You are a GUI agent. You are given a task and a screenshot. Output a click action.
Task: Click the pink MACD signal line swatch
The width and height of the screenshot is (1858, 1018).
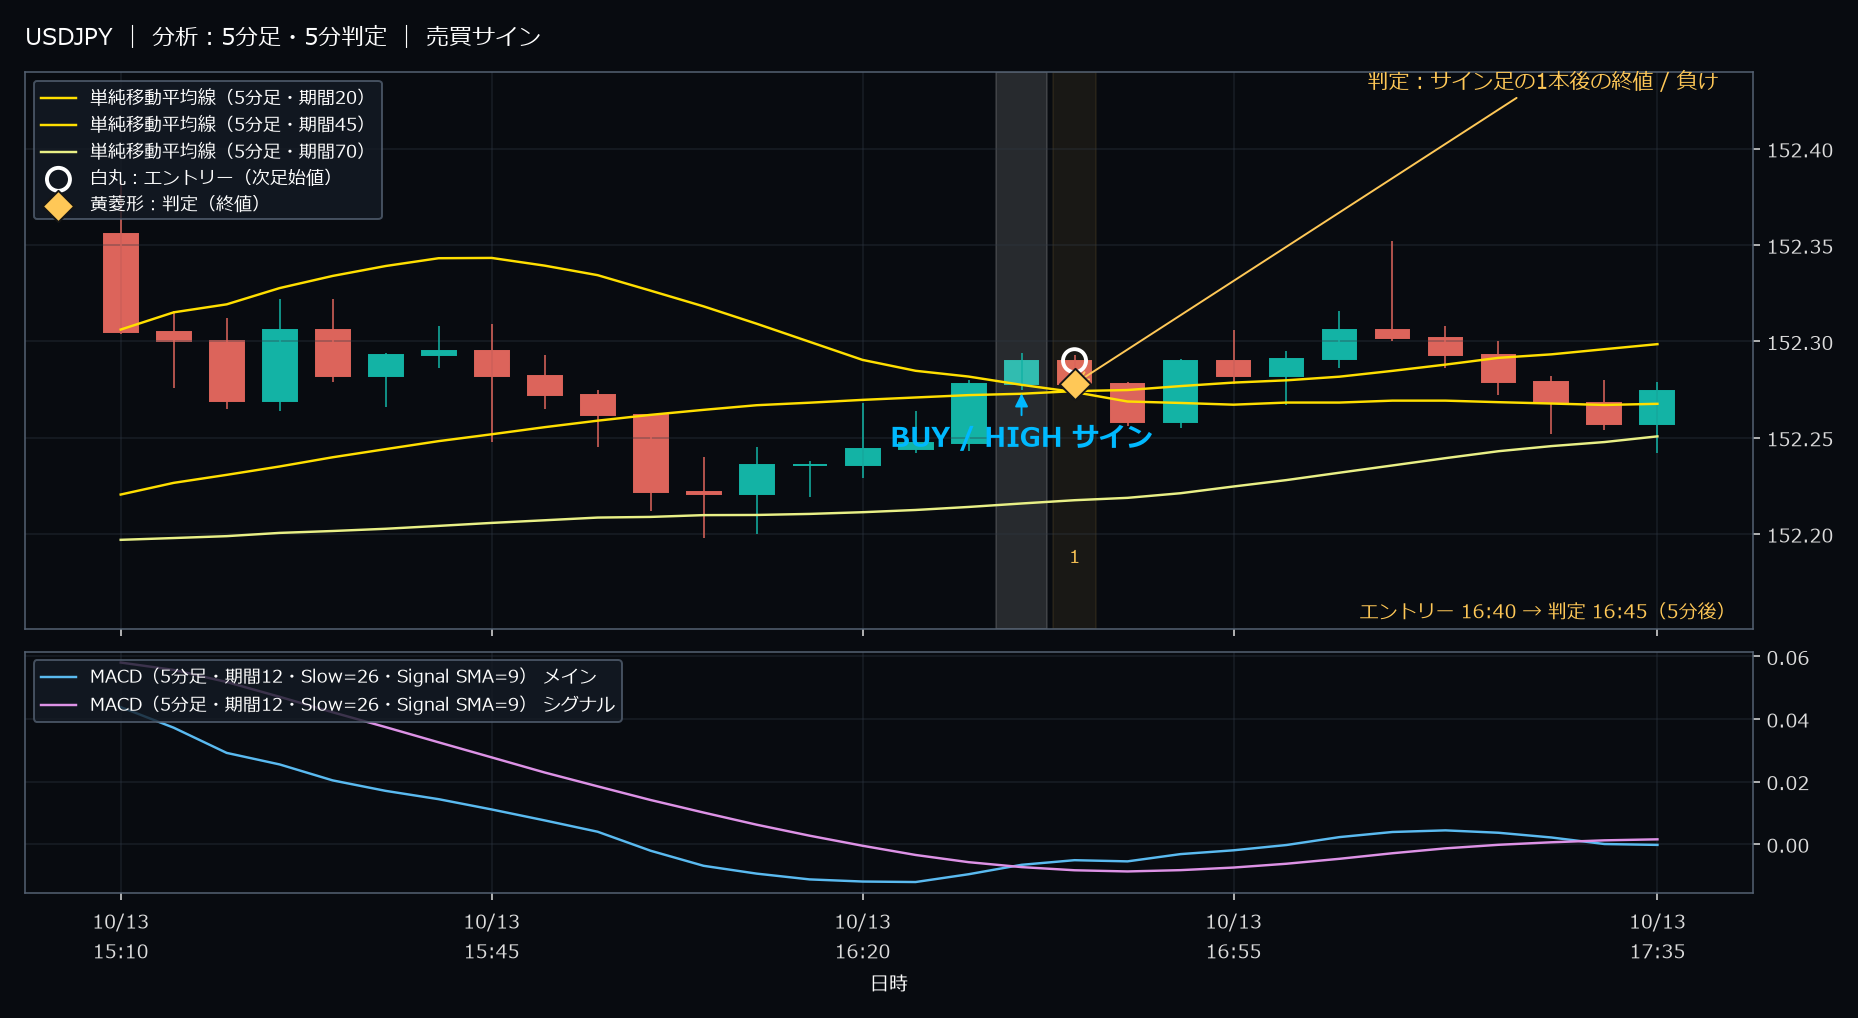point(59,705)
